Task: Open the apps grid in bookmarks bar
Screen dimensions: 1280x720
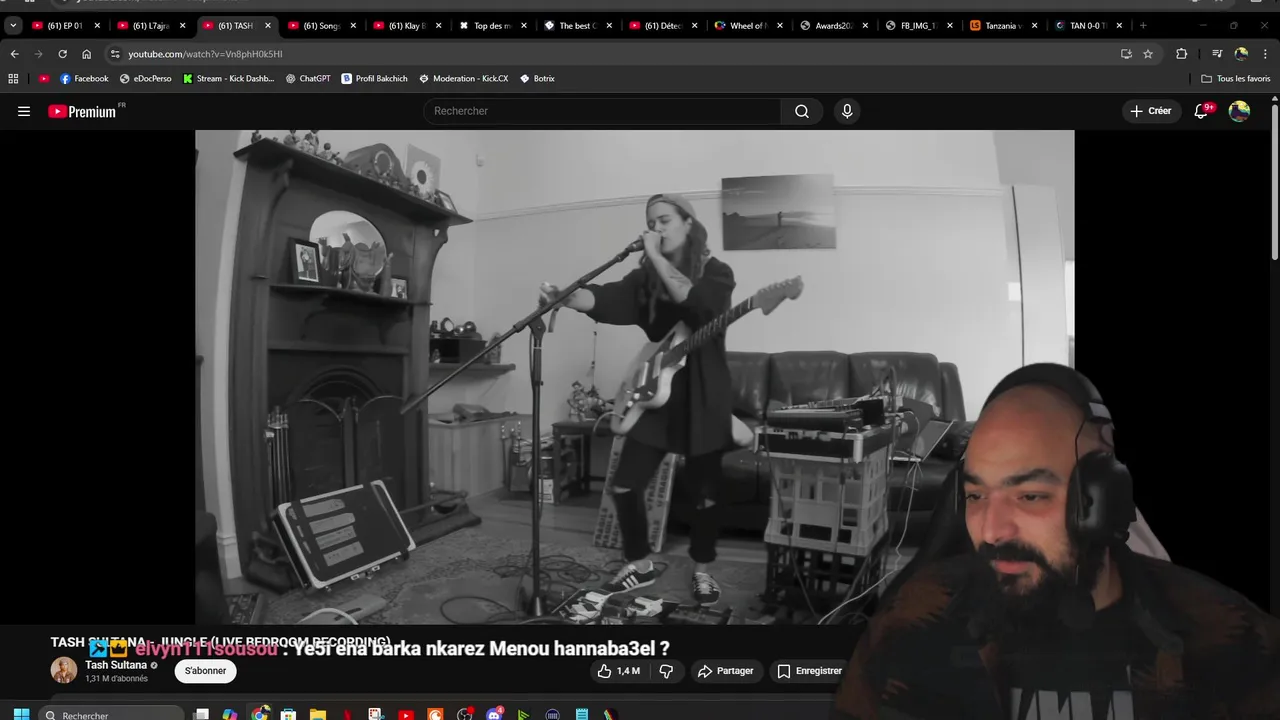Action: point(13,78)
